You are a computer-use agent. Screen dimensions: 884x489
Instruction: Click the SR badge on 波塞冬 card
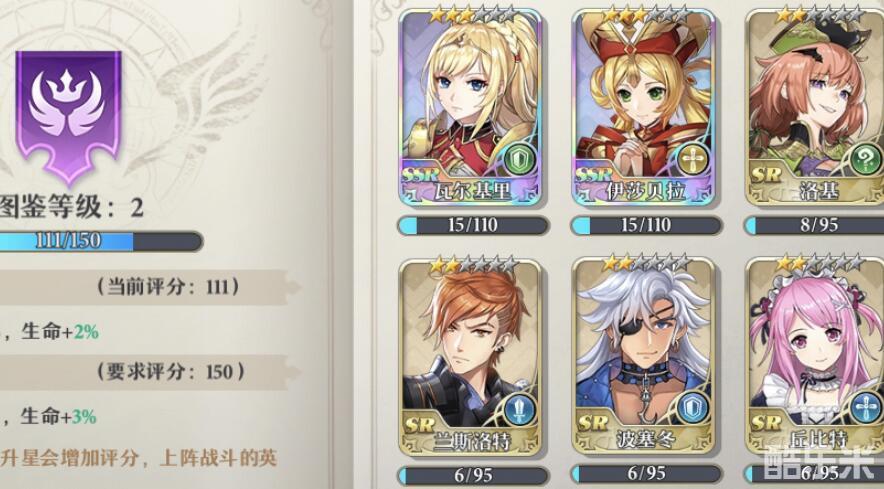point(593,423)
